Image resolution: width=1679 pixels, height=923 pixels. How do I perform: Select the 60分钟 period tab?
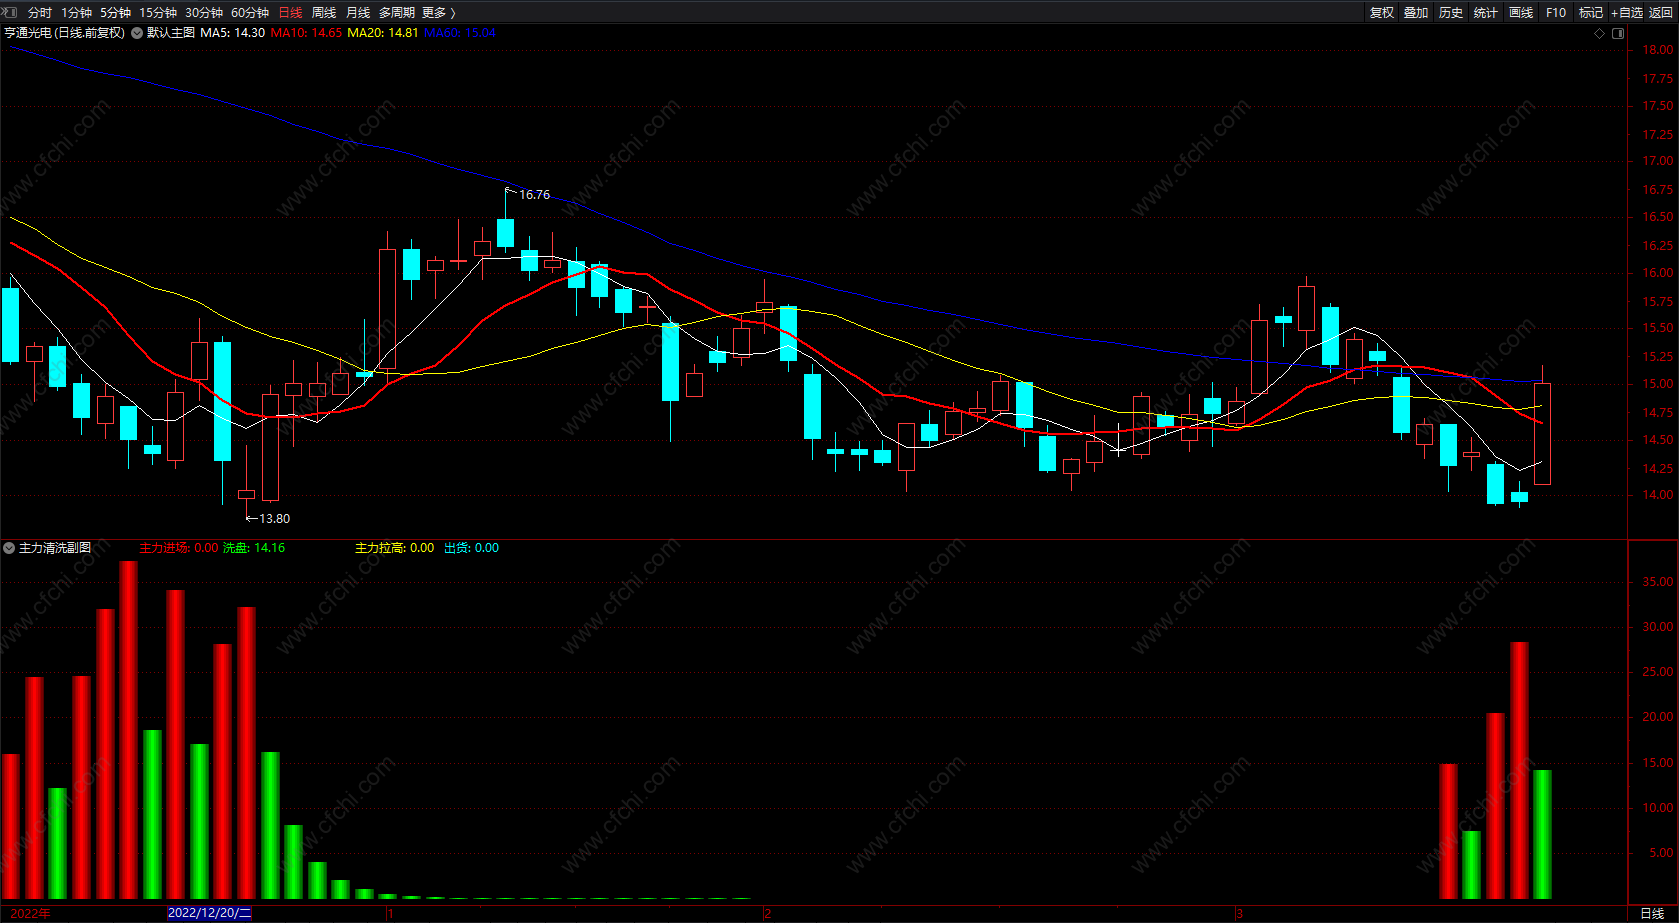point(250,13)
